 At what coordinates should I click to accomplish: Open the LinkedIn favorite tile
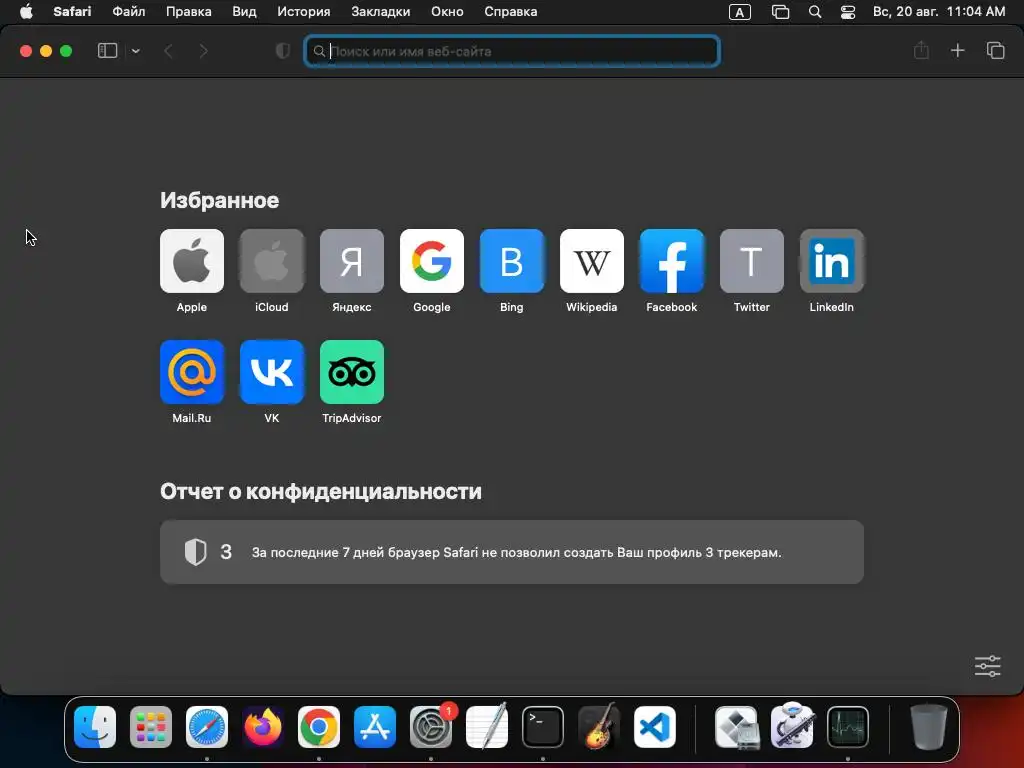tap(831, 261)
